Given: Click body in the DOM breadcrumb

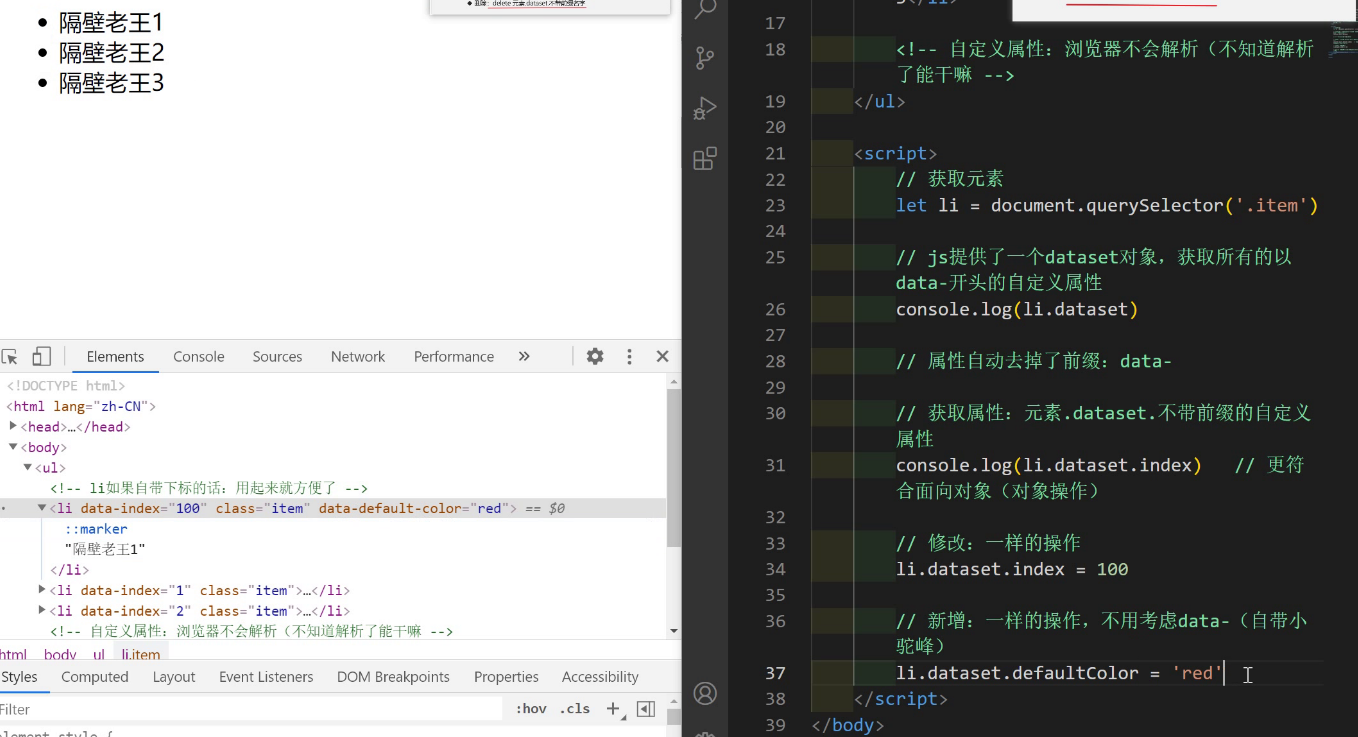Looking at the screenshot, I should [60, 654].
